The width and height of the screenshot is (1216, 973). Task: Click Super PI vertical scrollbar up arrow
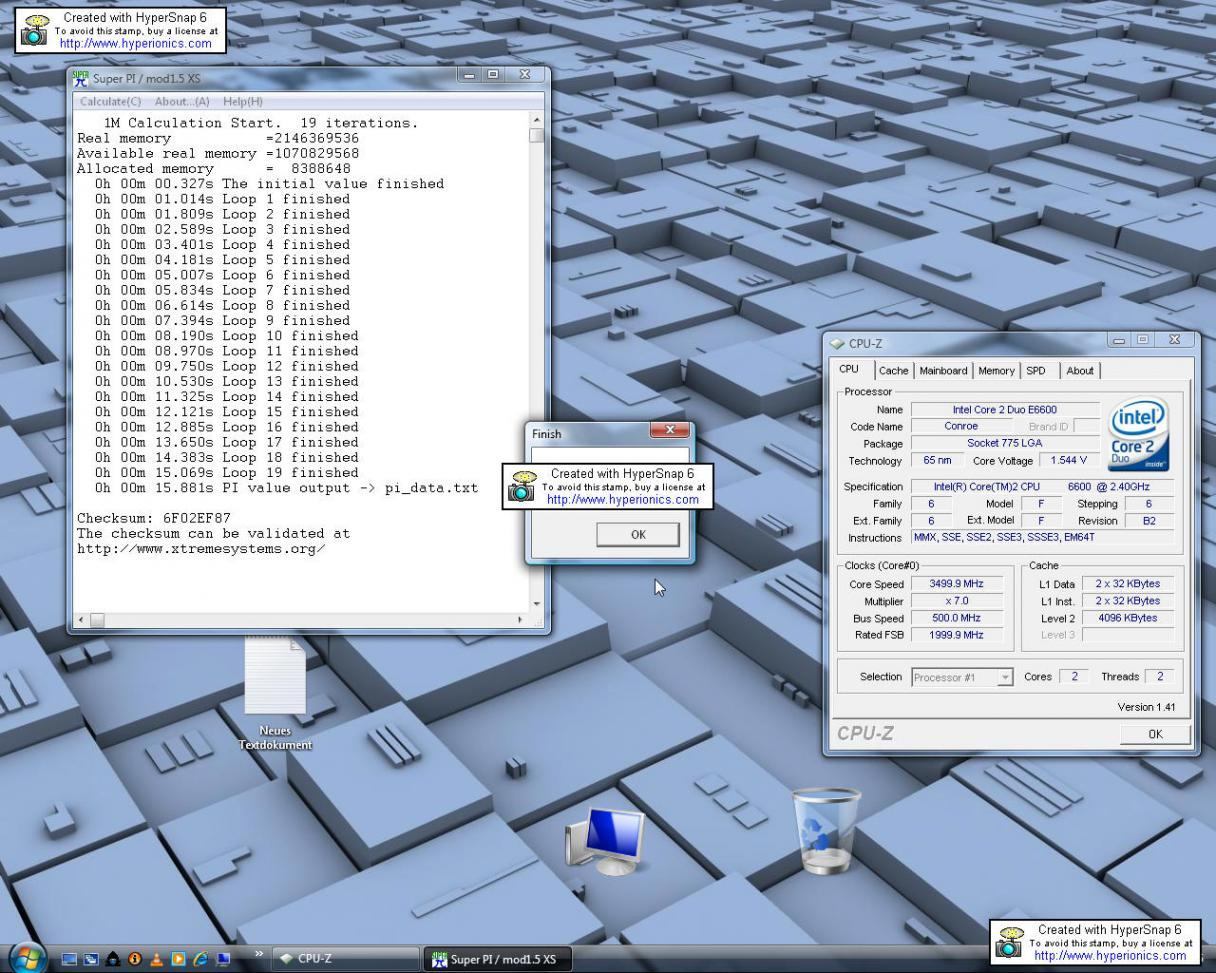(x=537, y=121)
